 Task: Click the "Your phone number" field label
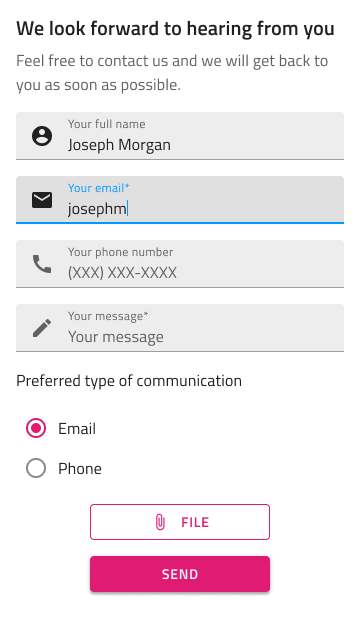coord(120,252)
